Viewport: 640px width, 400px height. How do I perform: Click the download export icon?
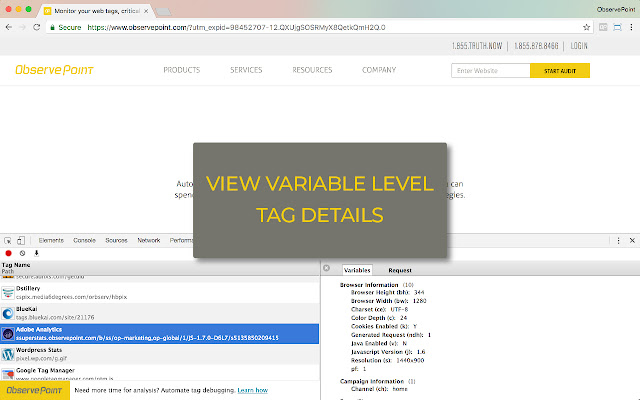[x=36, y=253]
